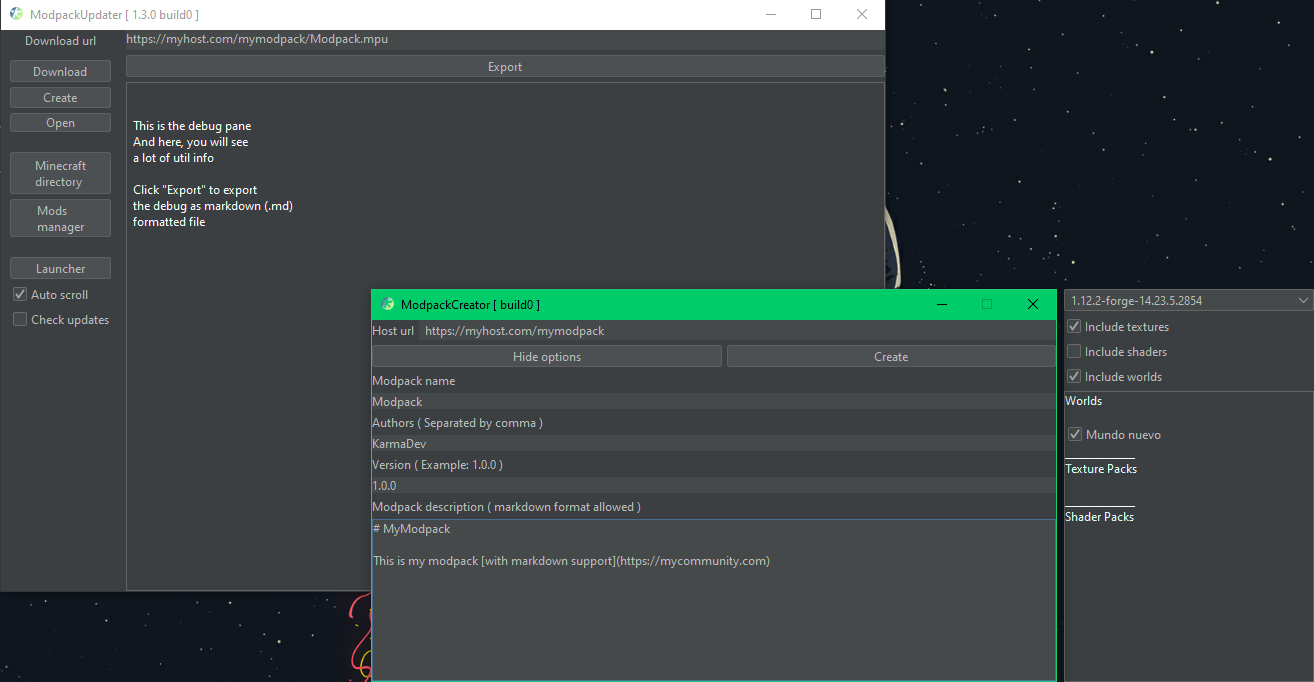Click the Modpack description text area

(x=713, y=600)
